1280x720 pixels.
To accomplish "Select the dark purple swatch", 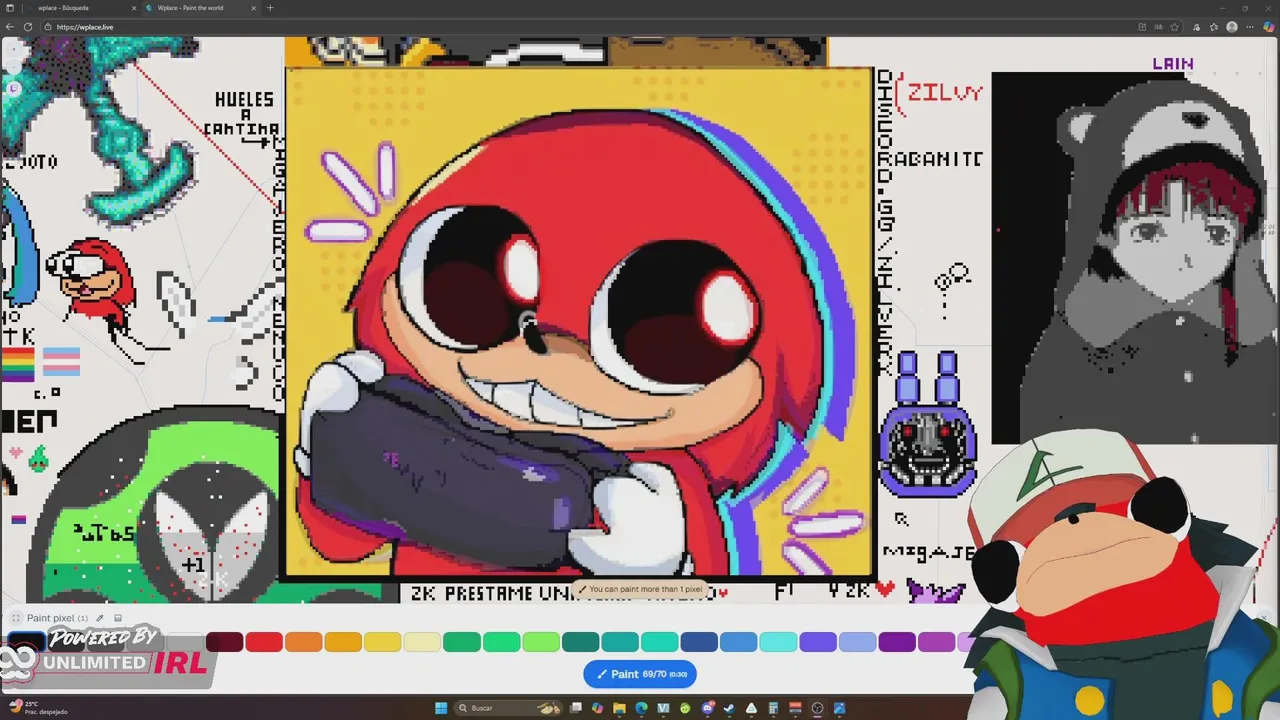I will 897,642.
